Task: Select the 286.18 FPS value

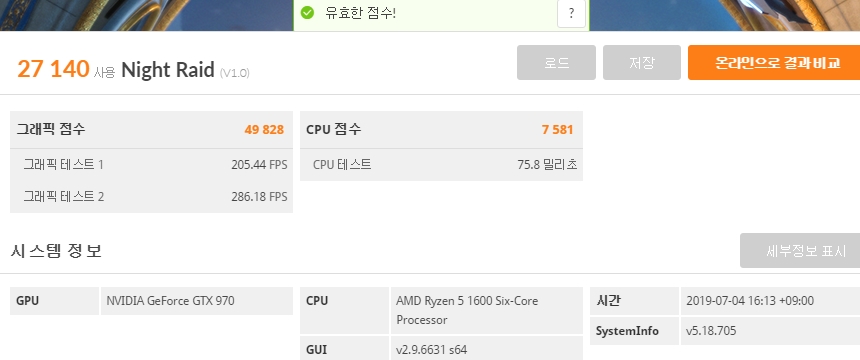Action: coord(259,196)
